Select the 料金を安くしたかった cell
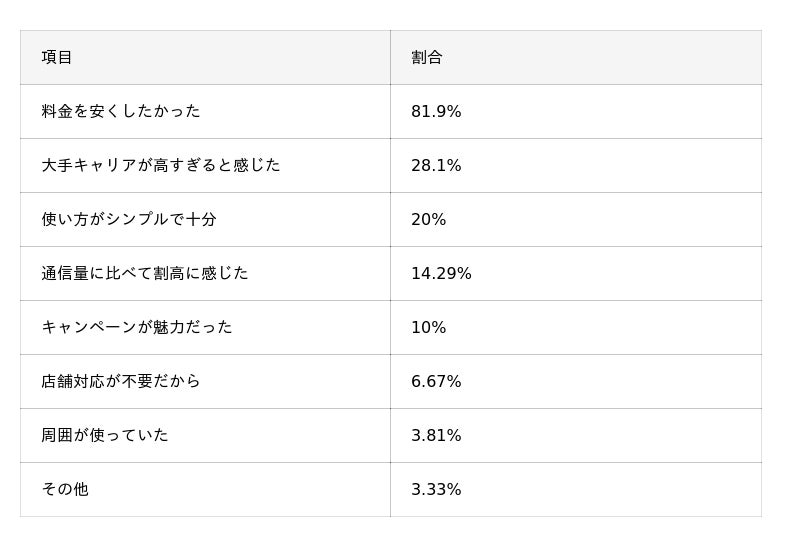Screen dimensions: 800x547 click(121, 112)
